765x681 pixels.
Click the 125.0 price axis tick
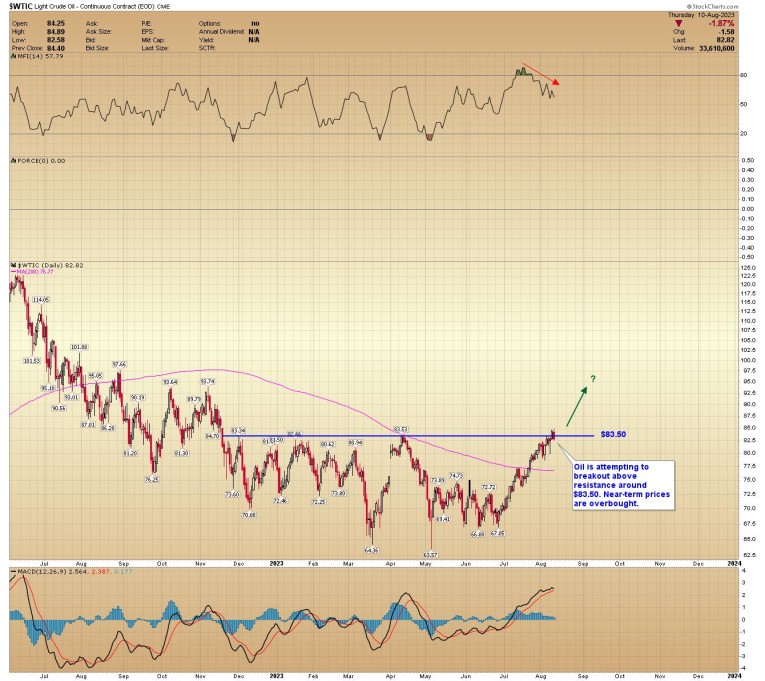(748, 268)
